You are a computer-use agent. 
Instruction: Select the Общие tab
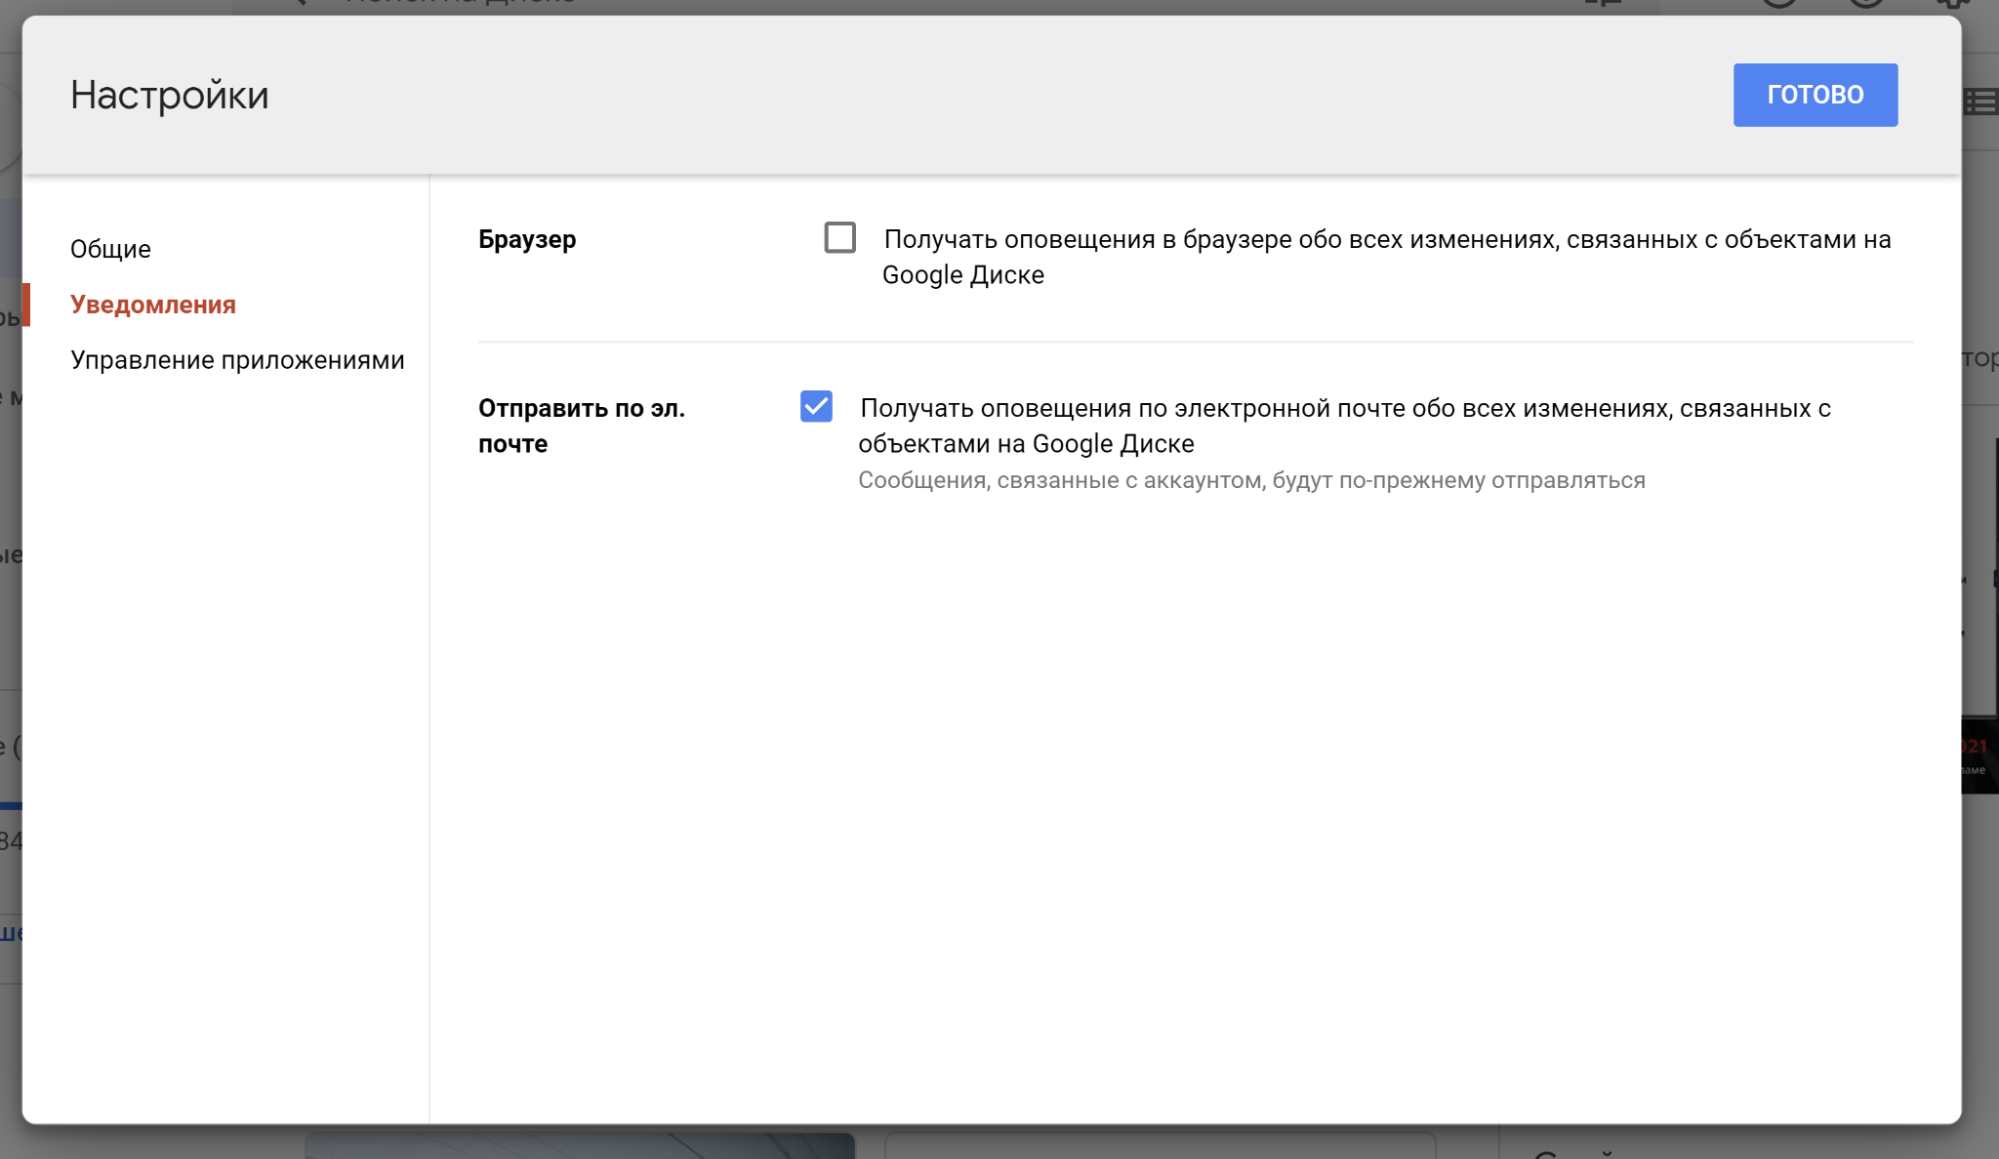(x=108, y=248)
